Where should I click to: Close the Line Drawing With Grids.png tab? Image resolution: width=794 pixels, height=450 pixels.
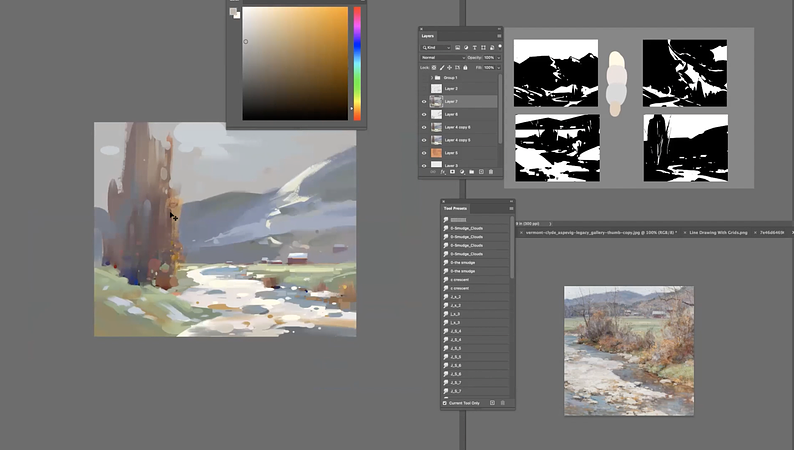[x=685, y=233]
